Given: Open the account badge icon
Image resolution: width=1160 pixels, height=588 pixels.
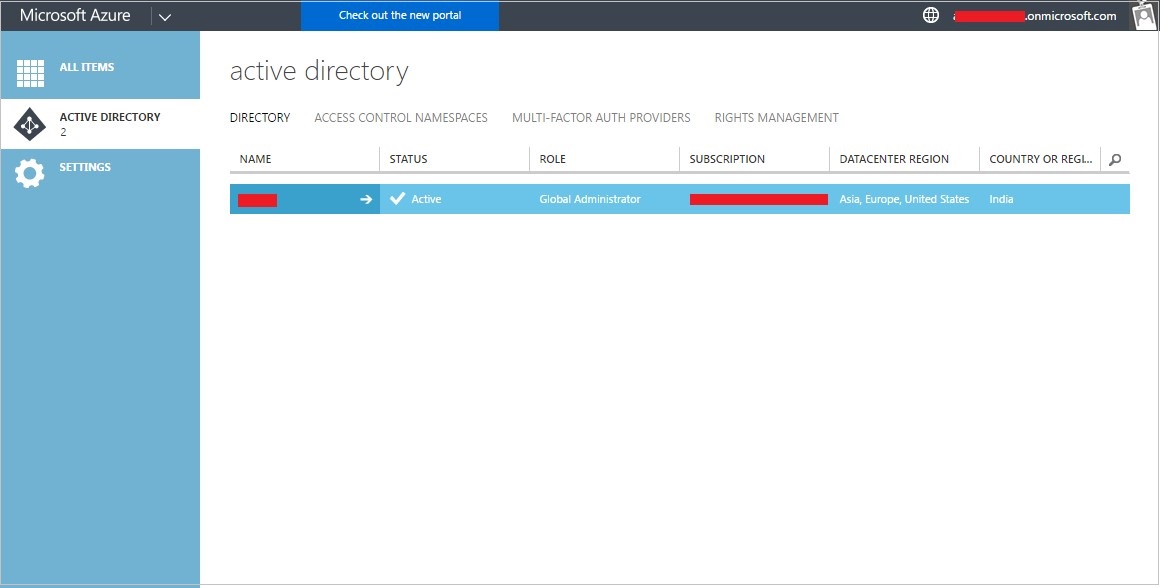Looking at the screenshot, I should click(1144, 16).
